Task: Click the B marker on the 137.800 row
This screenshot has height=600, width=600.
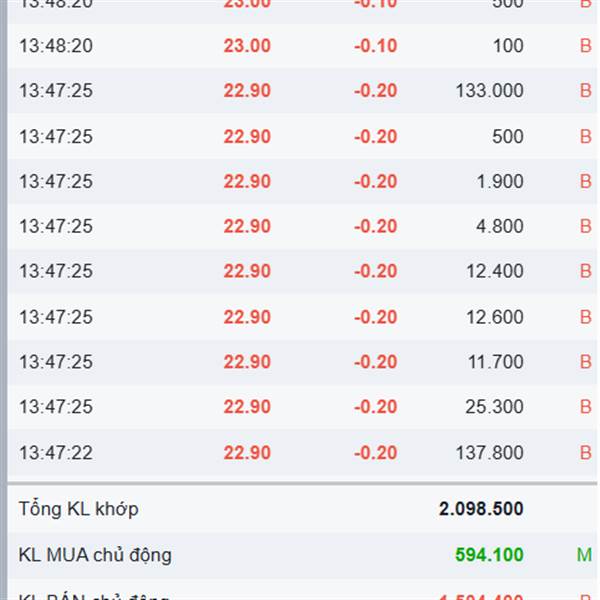Action: click(x=586, y=453)
